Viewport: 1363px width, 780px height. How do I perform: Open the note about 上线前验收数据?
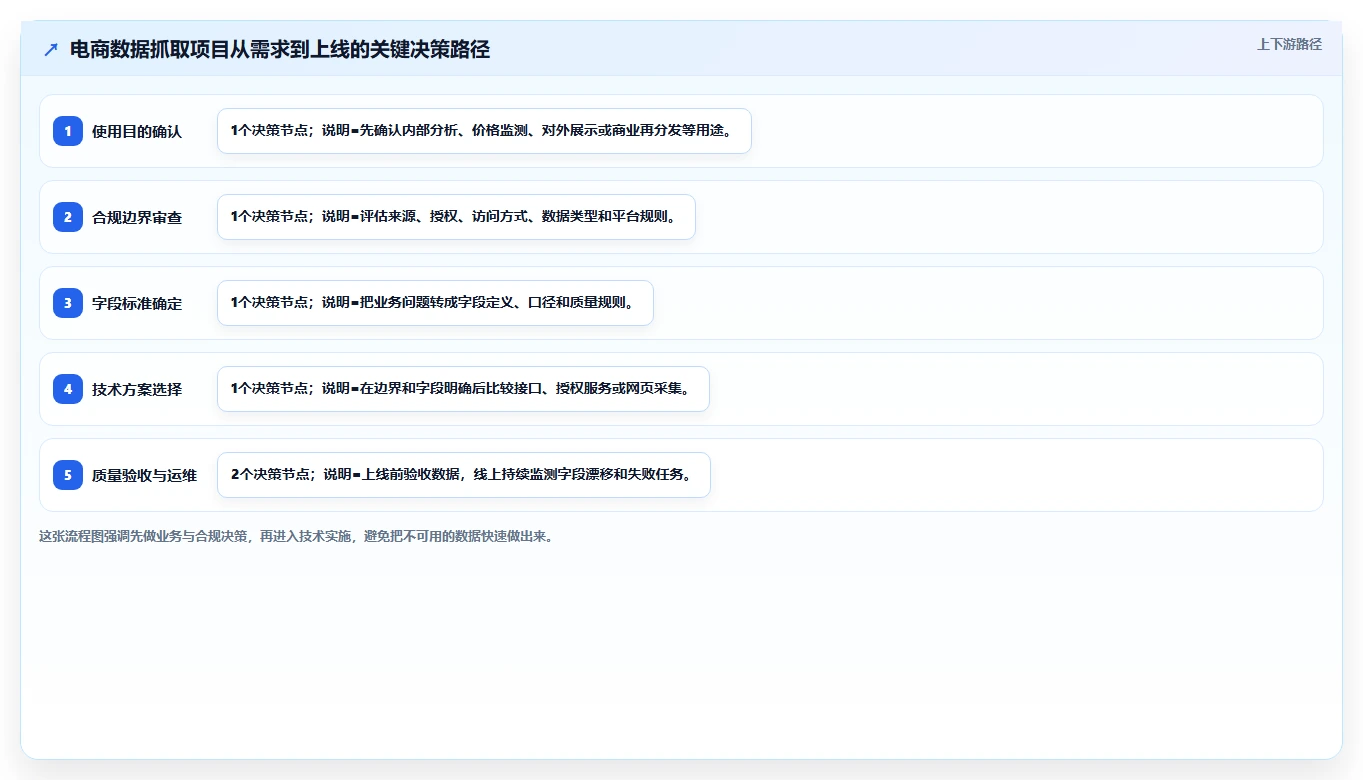pos(464,475)
